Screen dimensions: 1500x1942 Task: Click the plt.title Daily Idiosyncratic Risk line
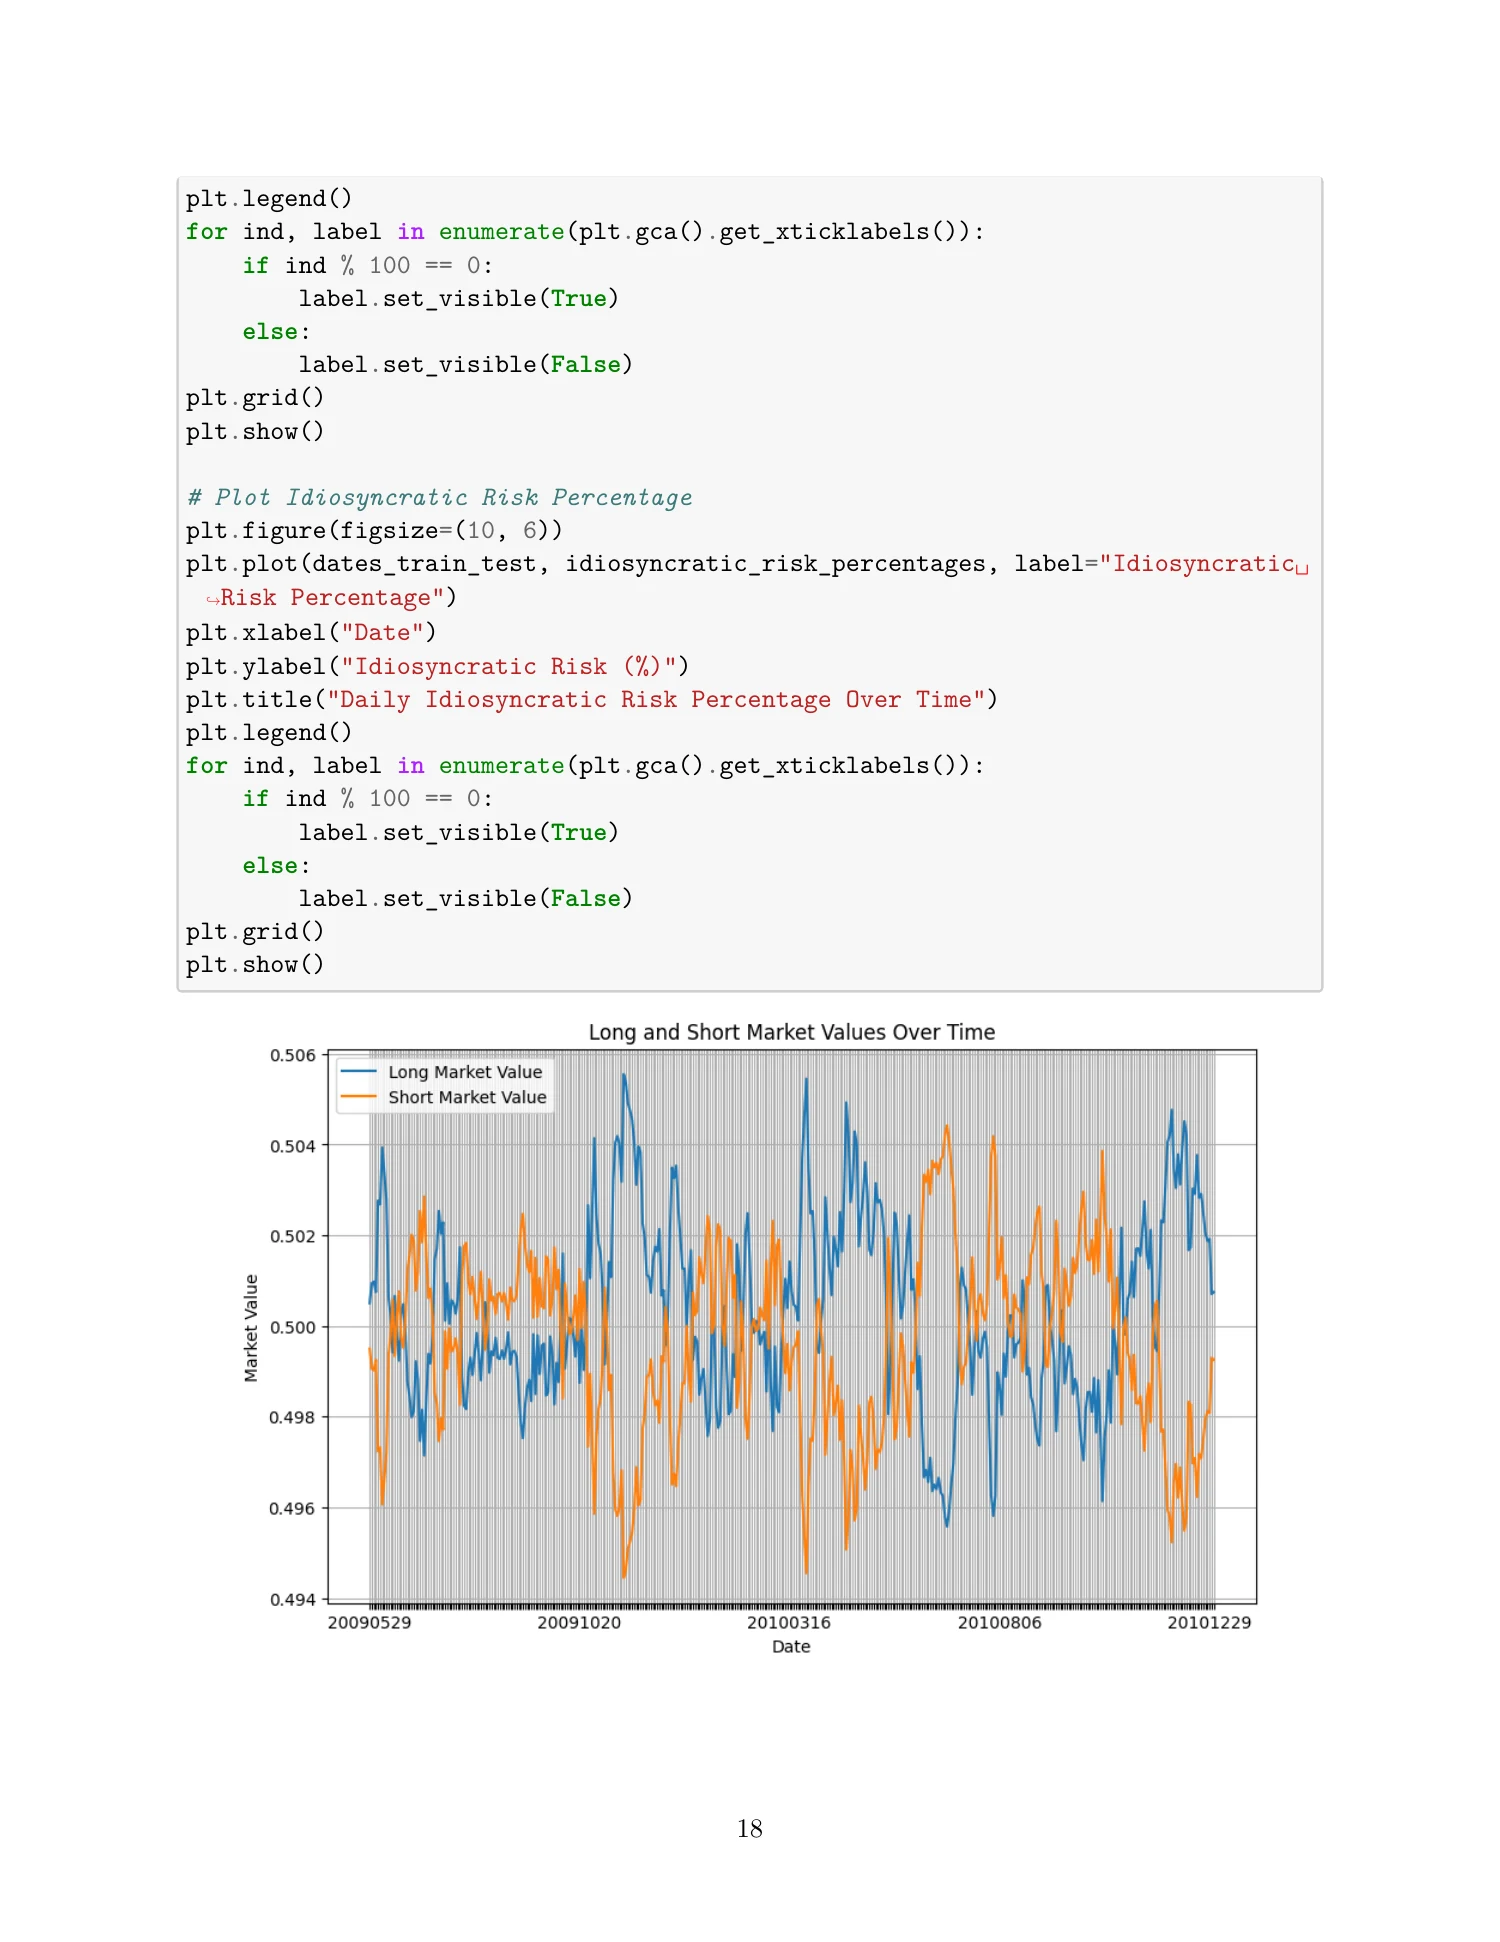tap(591, 699)
